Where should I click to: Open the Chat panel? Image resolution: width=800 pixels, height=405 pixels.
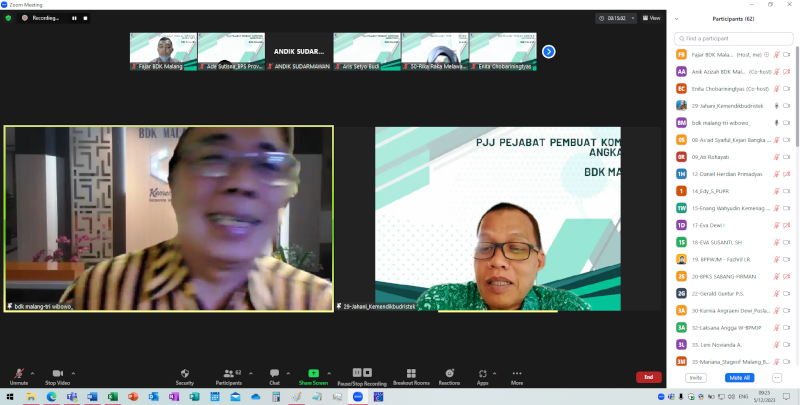click(x=274, y=372)
